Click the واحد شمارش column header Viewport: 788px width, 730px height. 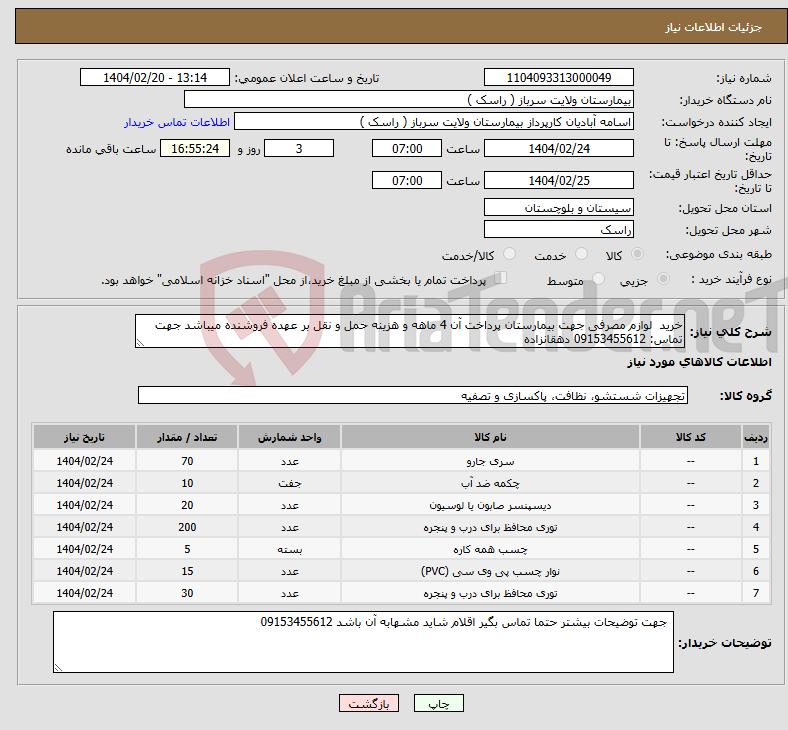point(289,437)
